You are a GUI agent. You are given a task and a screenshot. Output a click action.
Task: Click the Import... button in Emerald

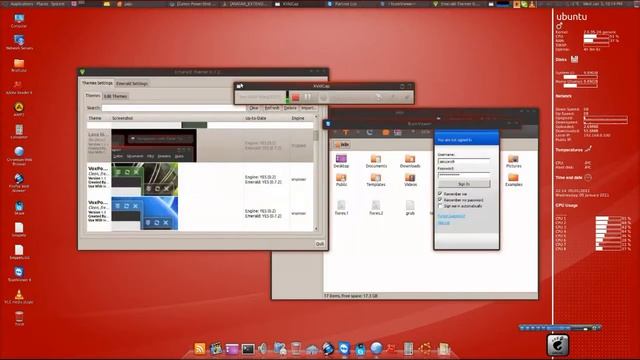(x=308, y=108)
